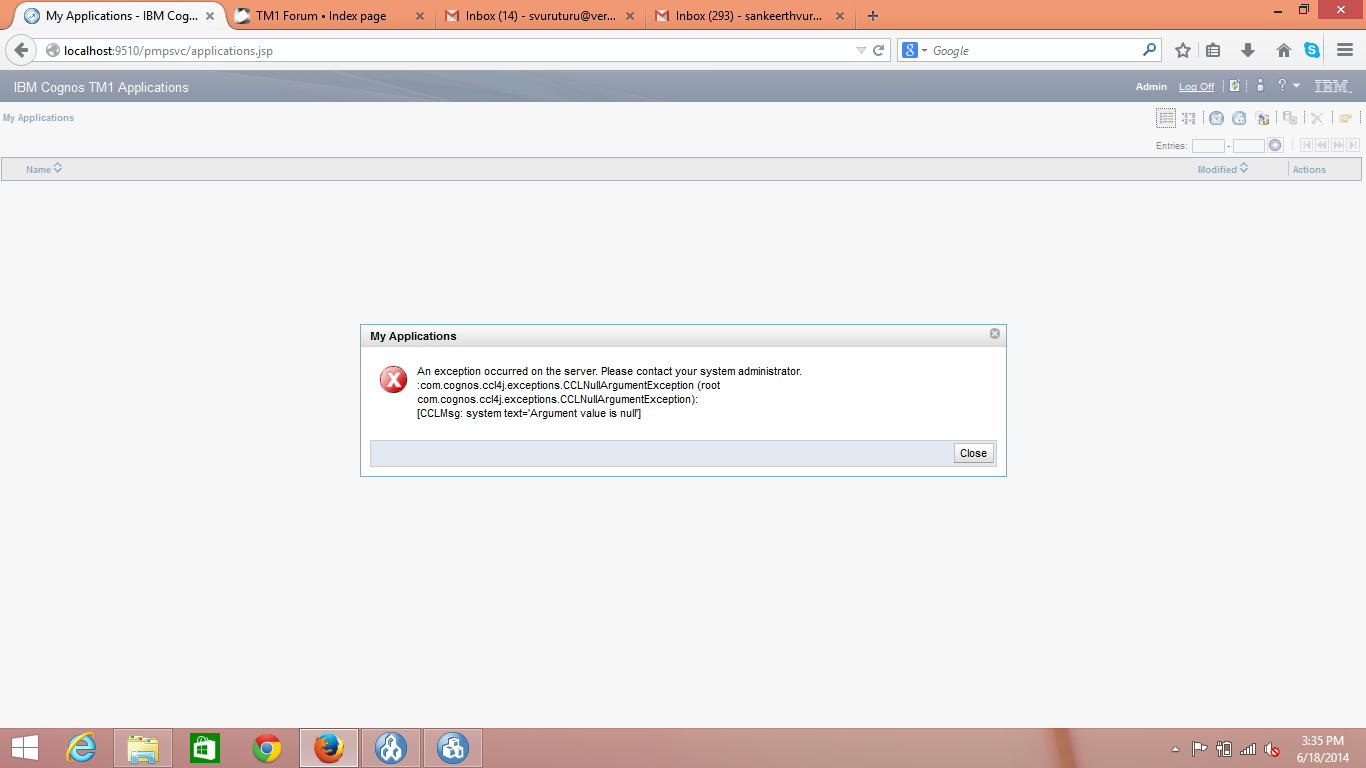Switch to the Inbox (293) Gmail tab

[x=749, y=16]
